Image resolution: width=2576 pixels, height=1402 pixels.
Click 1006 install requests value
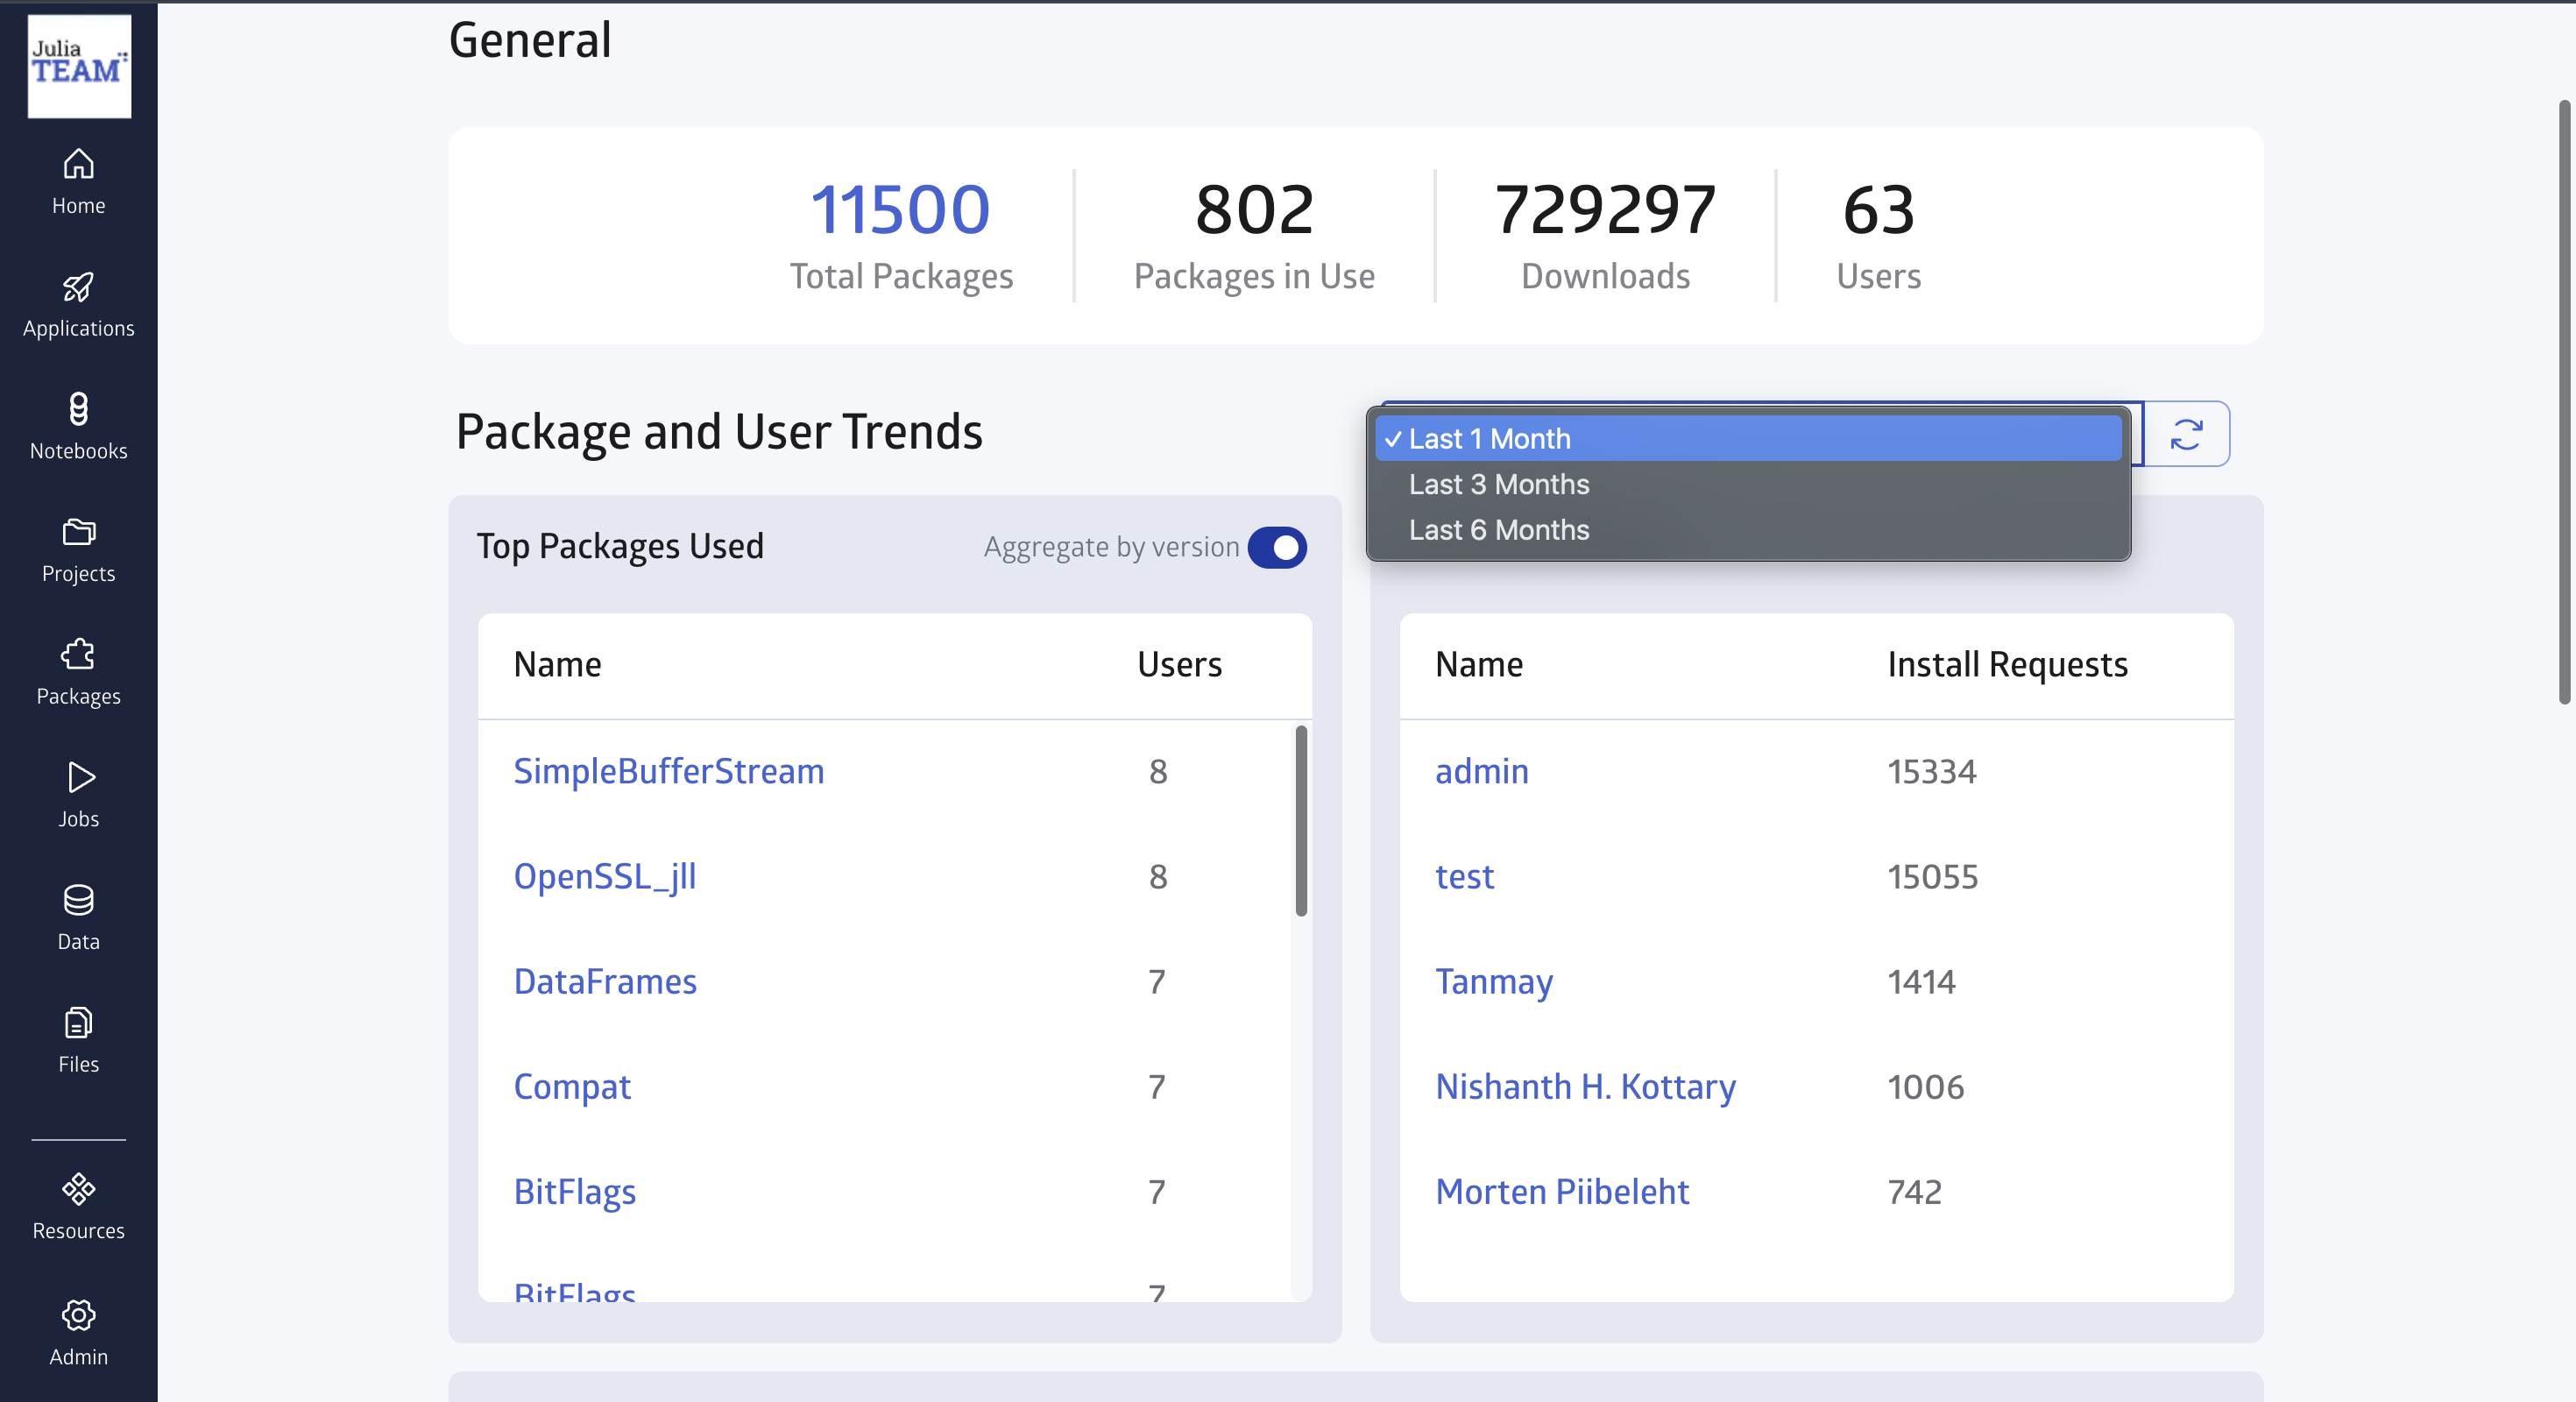coord(1925,1087)
